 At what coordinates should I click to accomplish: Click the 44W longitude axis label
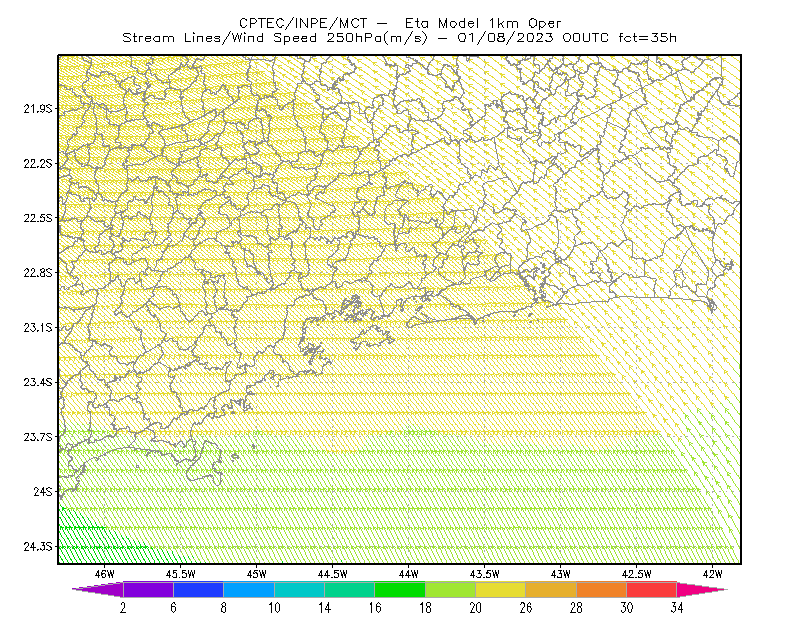409,574
